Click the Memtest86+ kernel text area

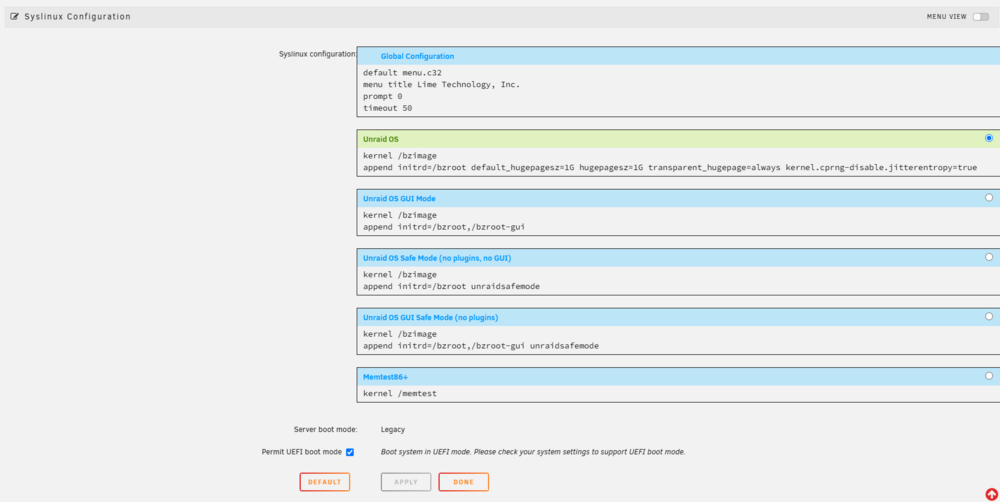[679, 394]
